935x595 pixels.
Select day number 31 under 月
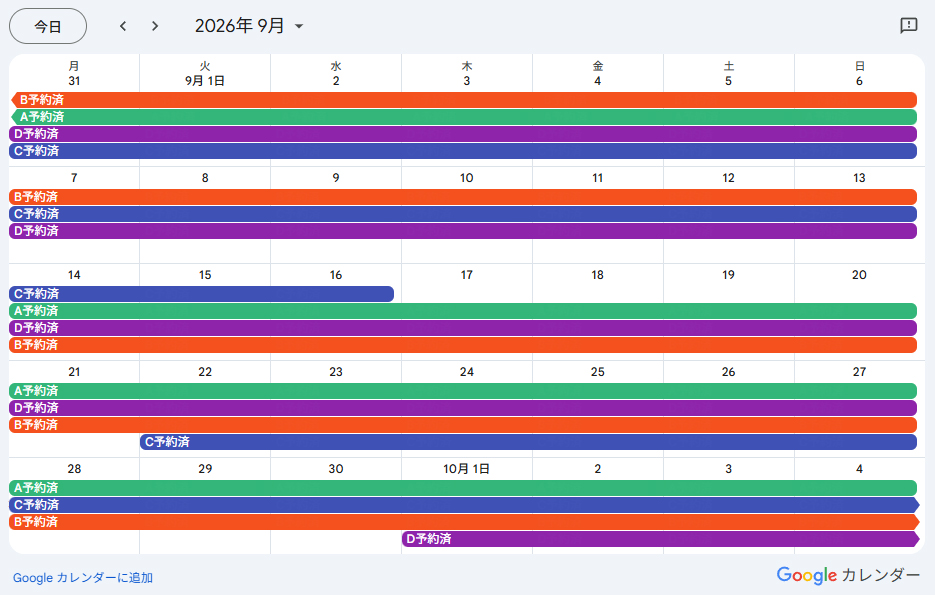pyautogui.click(x=74, y=81)
